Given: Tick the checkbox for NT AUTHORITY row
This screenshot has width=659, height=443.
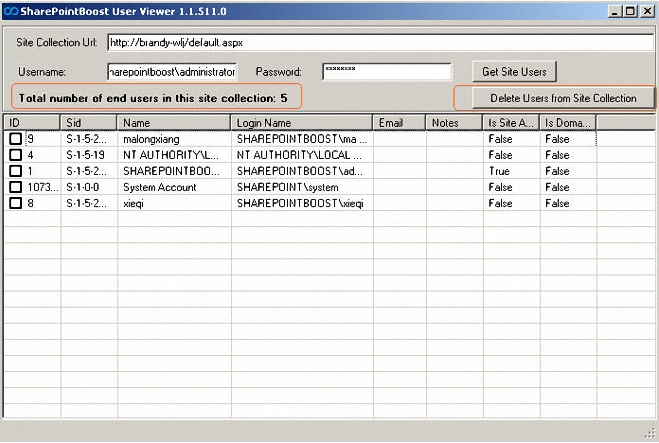Looking at the screenshot, I should [x=16, y=155].
